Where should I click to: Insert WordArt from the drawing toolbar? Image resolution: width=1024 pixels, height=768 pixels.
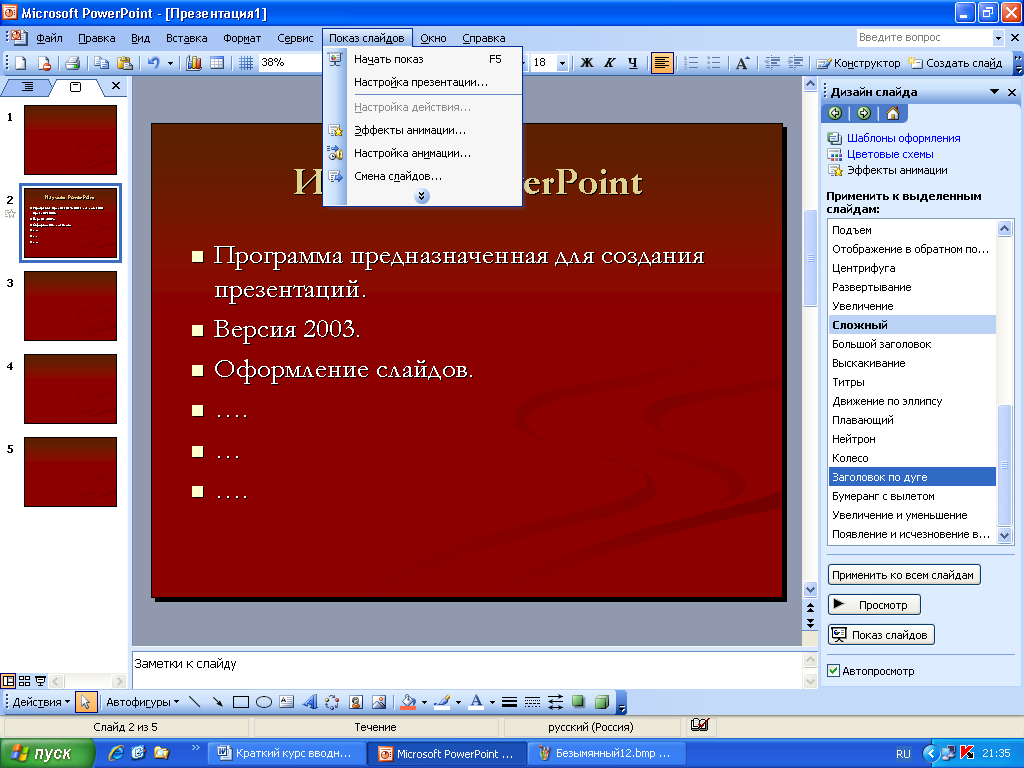tap(310, 702)
